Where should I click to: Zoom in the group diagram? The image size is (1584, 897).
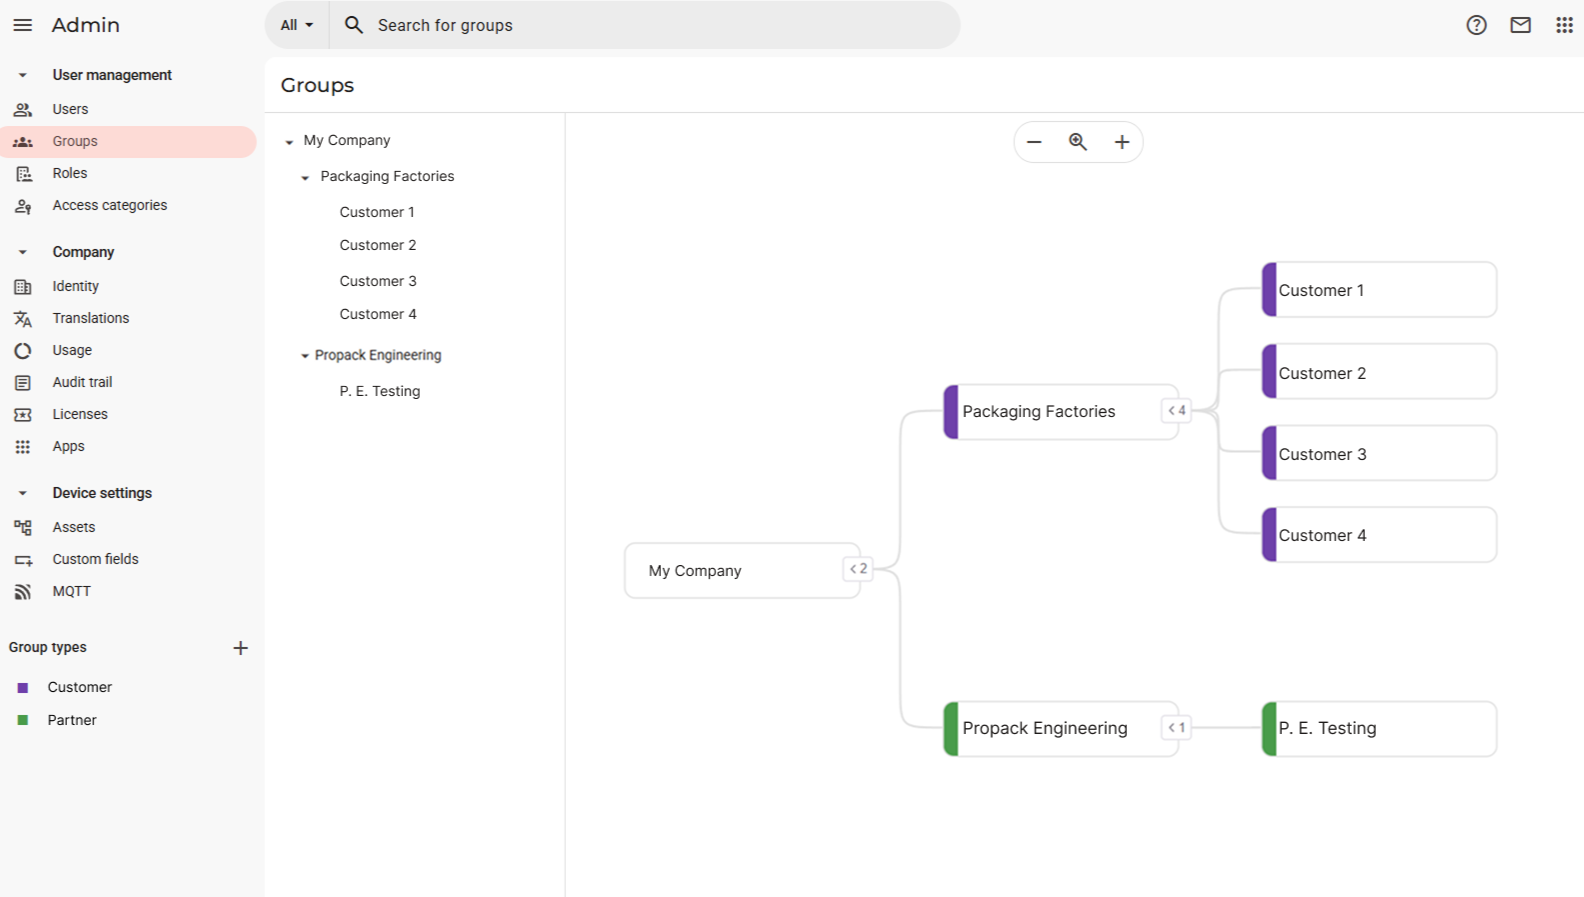[x=1122, y=142]
